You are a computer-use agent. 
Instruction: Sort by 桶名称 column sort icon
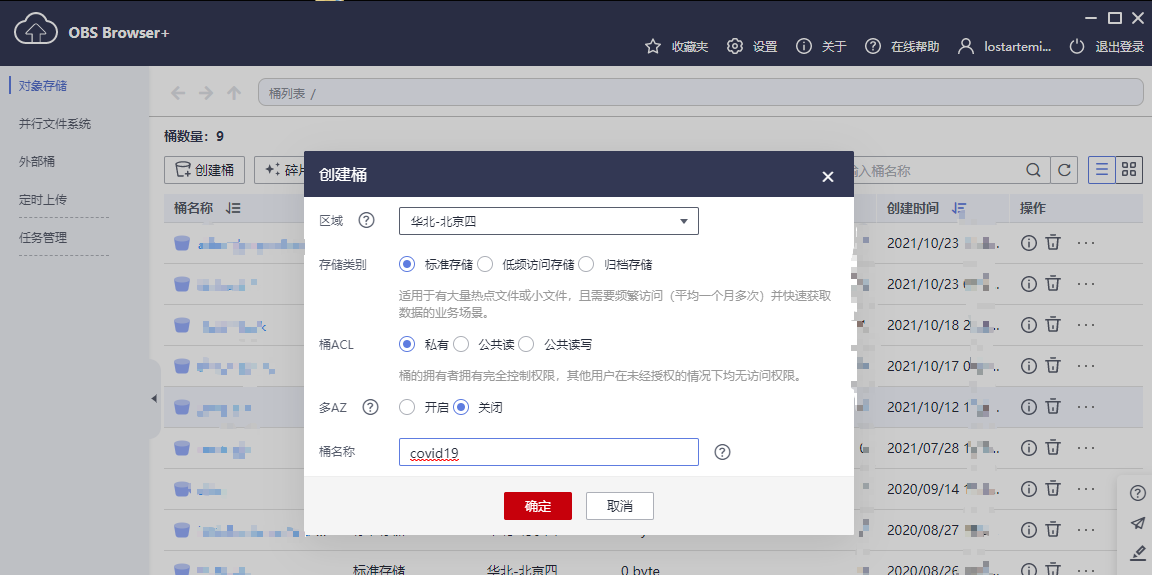234,209
